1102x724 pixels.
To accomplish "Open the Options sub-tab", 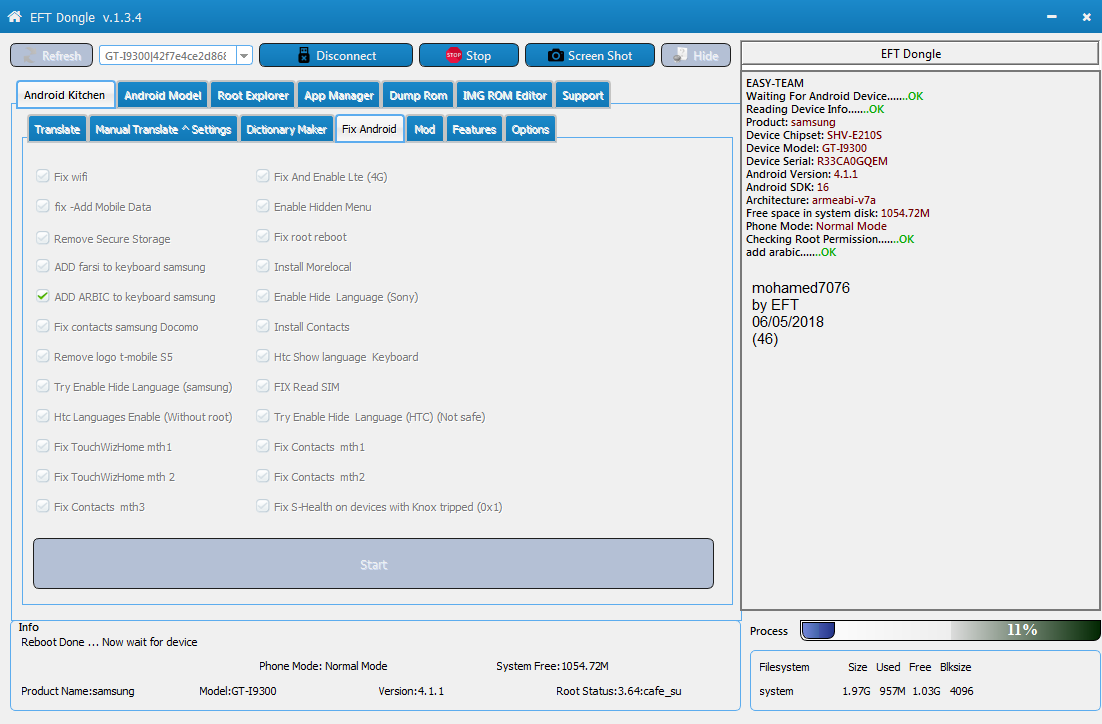I will coord(530,129).
